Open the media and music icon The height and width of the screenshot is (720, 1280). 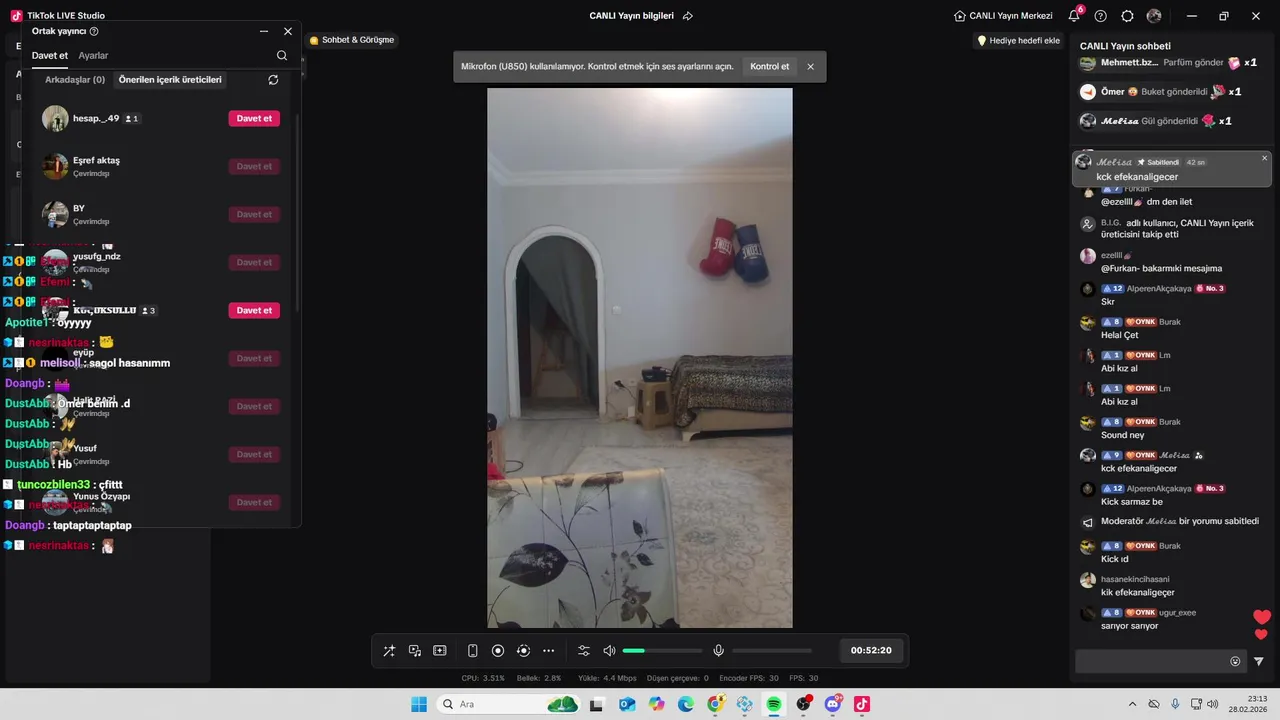pos(414,651)
